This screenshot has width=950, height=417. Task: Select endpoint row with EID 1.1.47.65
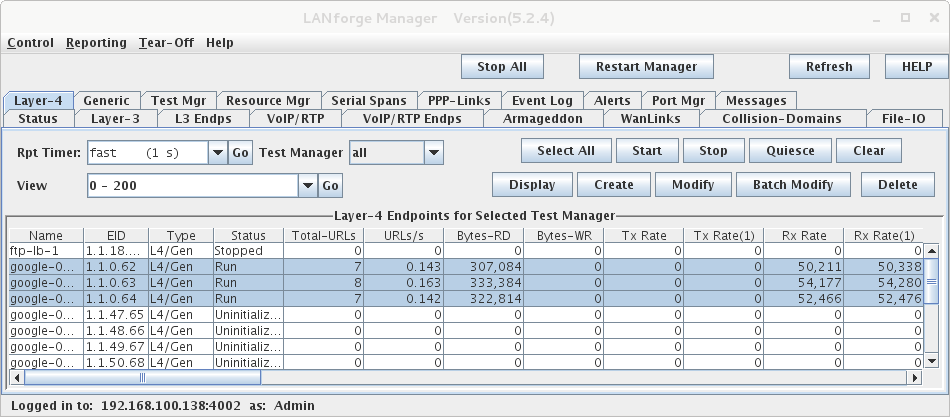tap(466, 315)
